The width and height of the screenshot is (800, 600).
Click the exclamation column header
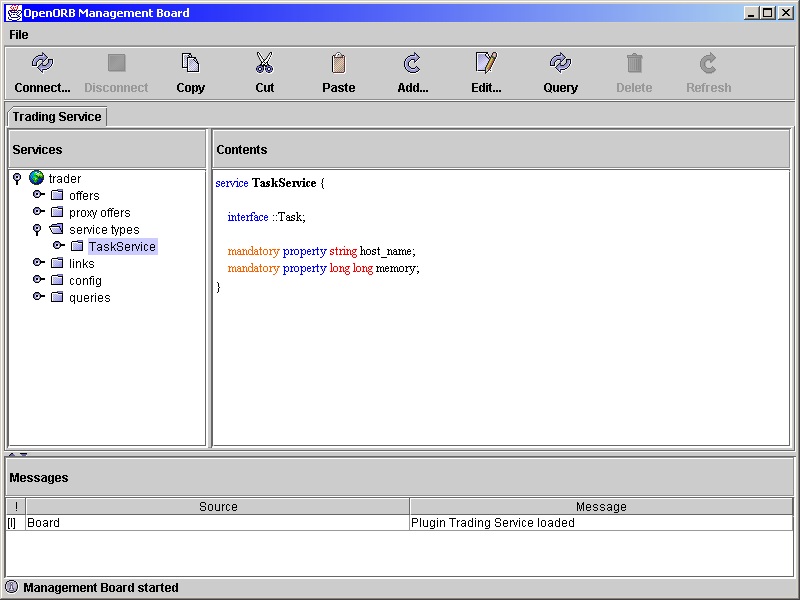[x=16, y=506]
